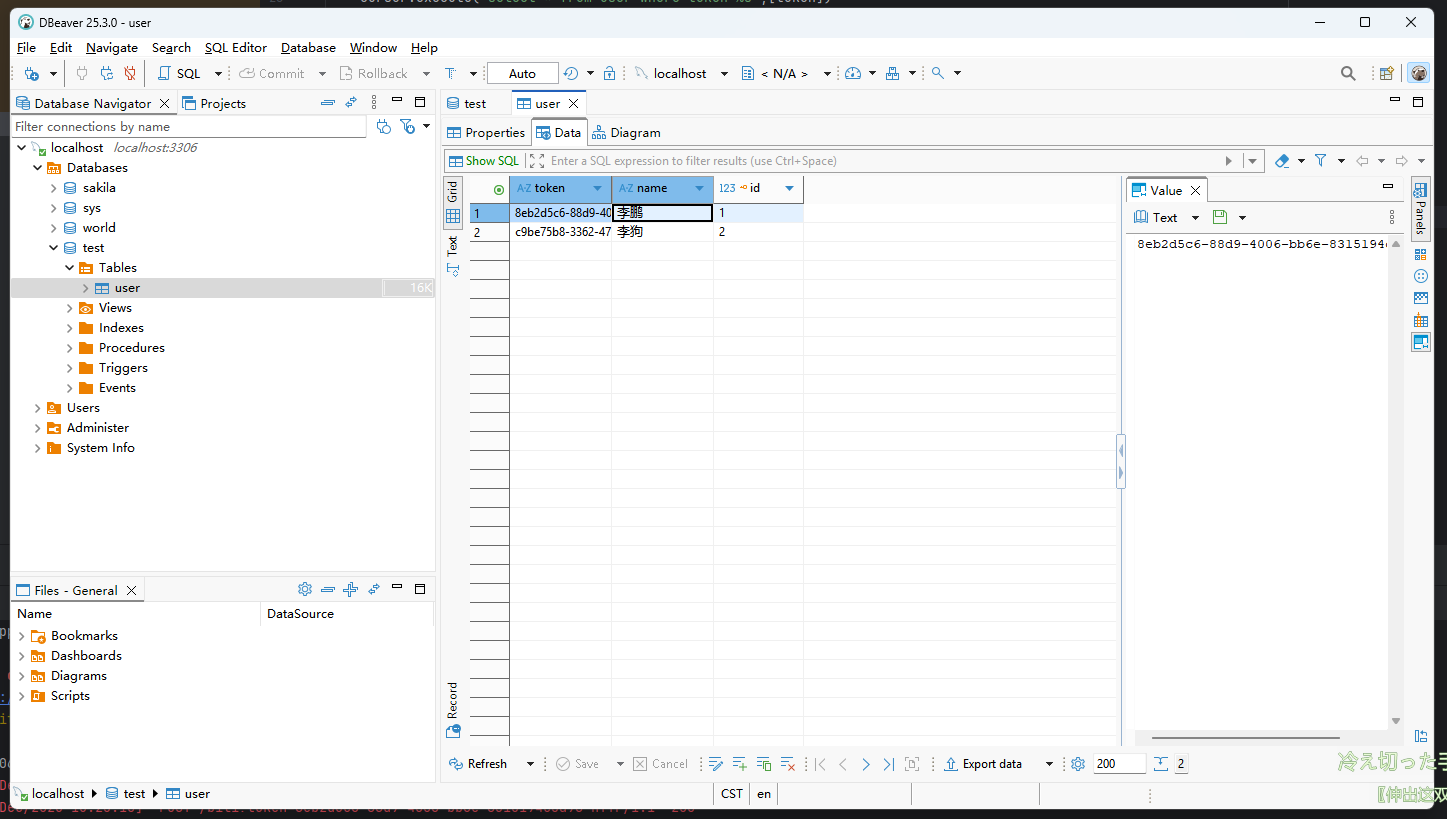The height and width of the screenshot is (819, 1447).
Task: Click the eraser clear-filter icon
Action: [x=1282, y=161]
